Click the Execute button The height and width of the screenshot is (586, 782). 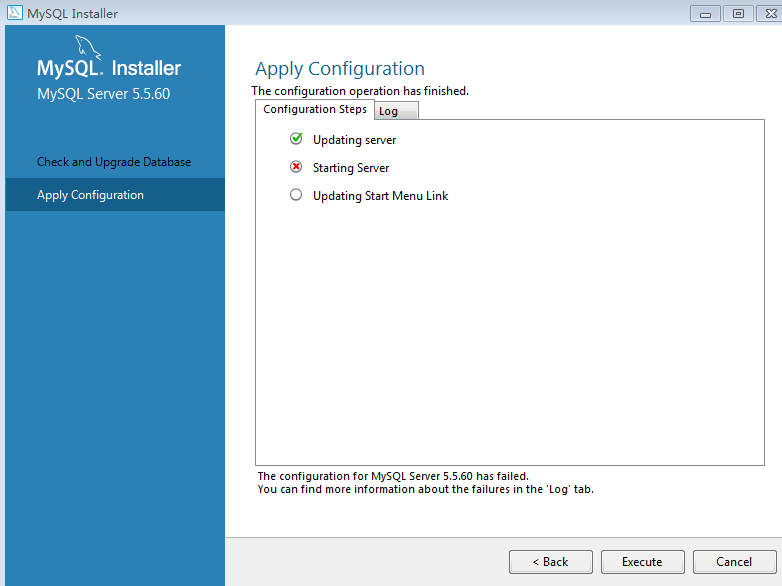coord(642,562)
